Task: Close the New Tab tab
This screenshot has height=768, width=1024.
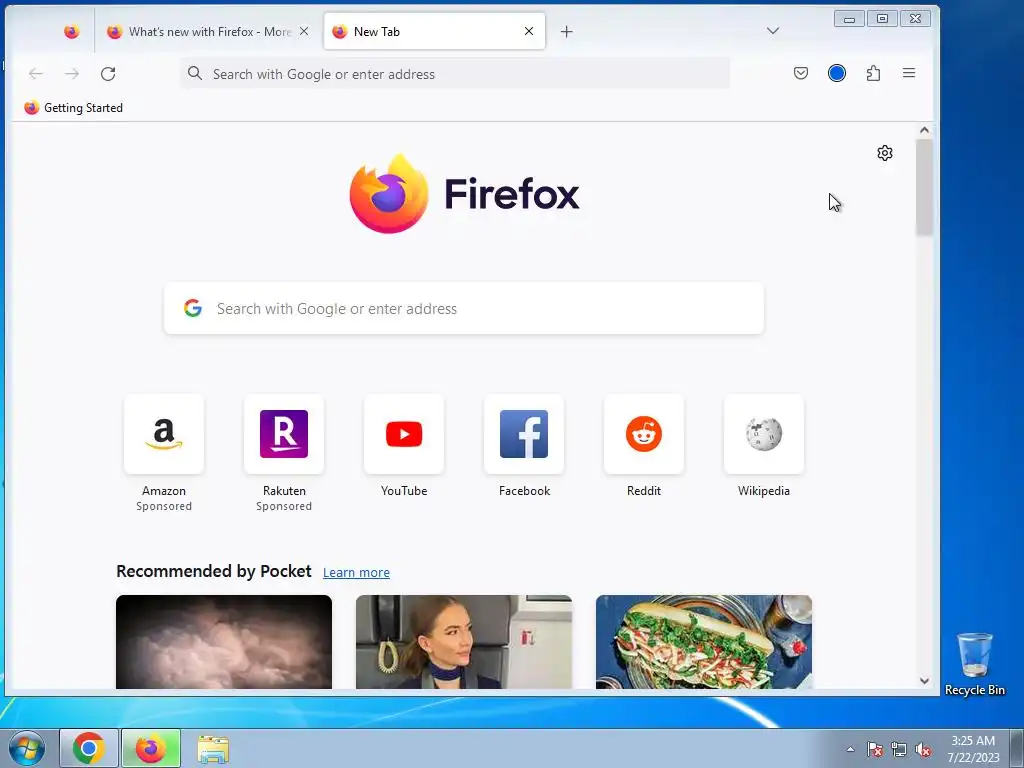Action: [x=529, y=31]
